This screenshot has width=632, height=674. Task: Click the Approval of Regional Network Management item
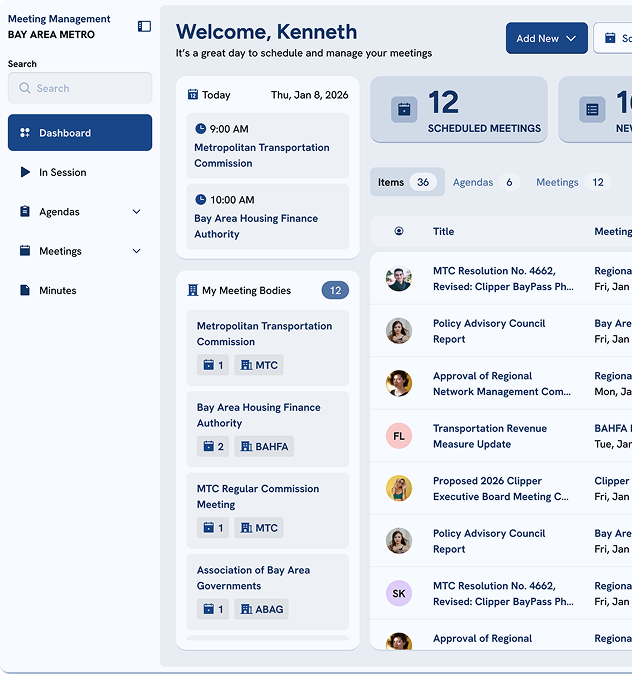click(502, 383)
